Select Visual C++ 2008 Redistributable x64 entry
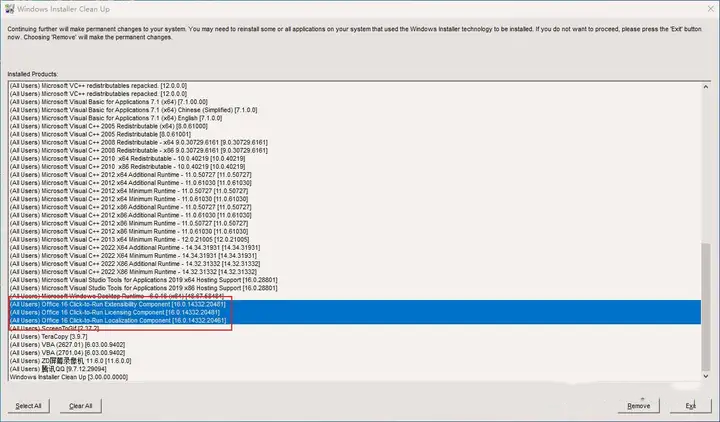Viewport: 720px width, 422px height. click(x=139, y=142)
